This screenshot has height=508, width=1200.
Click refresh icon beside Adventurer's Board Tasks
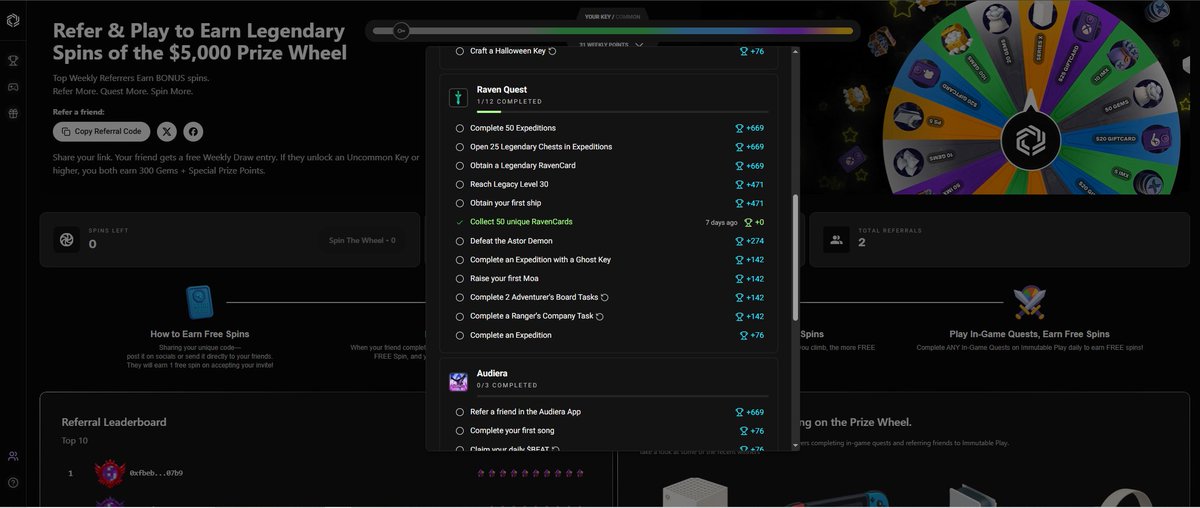point(605,298)
